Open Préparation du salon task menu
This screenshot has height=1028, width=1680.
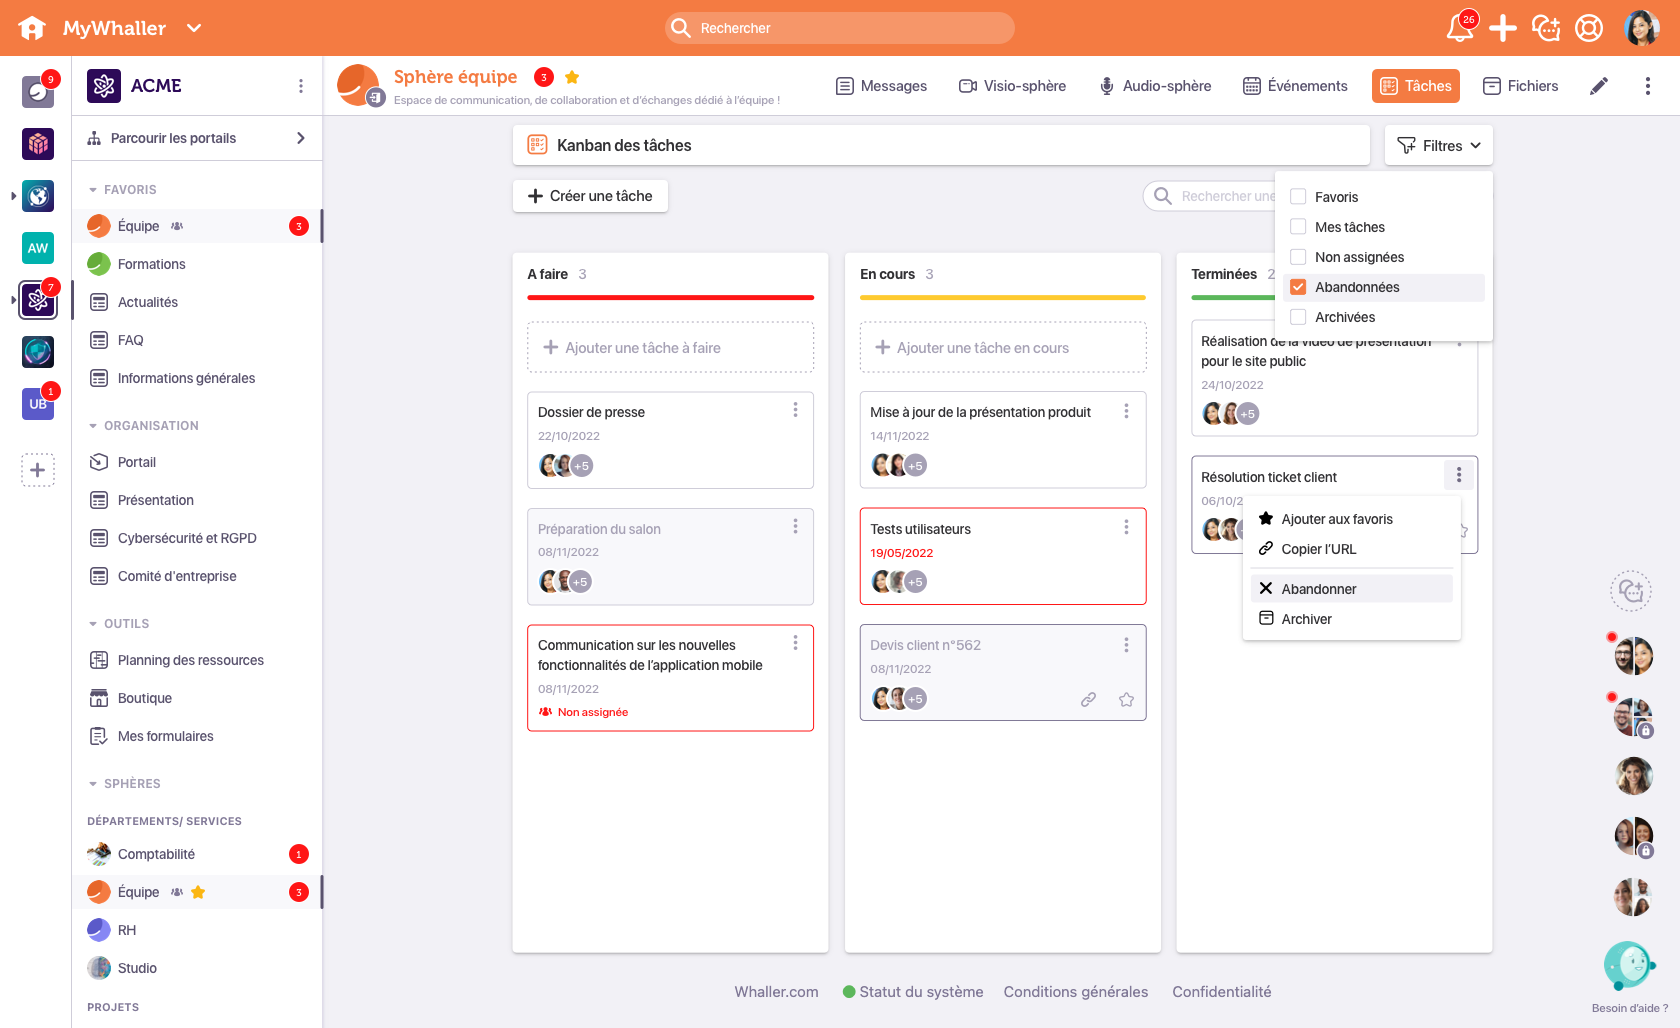click(x=795, y=527)
